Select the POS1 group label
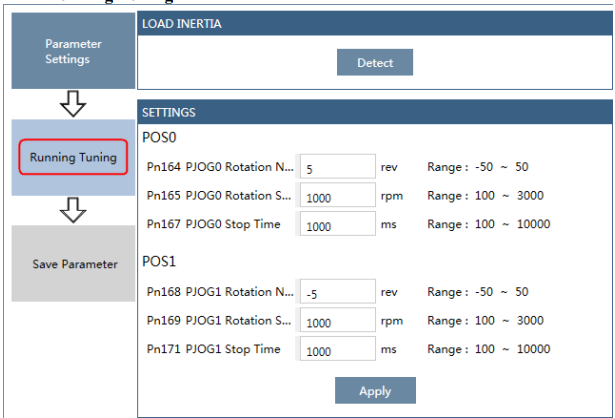615x418 pixels. coord(159,262)
